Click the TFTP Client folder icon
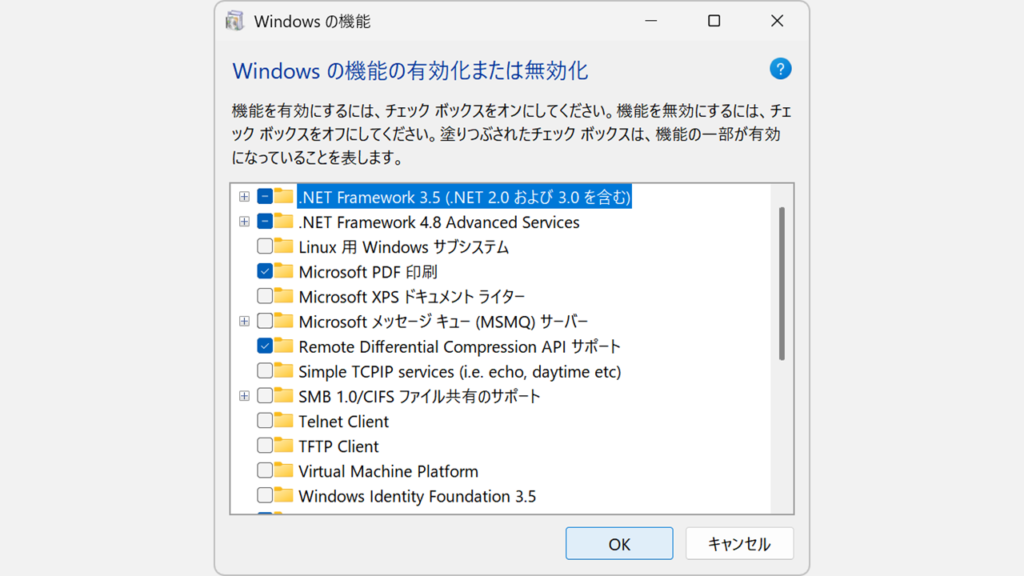Image resolution: width=1024 pixels, height=576 pixels. coord(284,446)
